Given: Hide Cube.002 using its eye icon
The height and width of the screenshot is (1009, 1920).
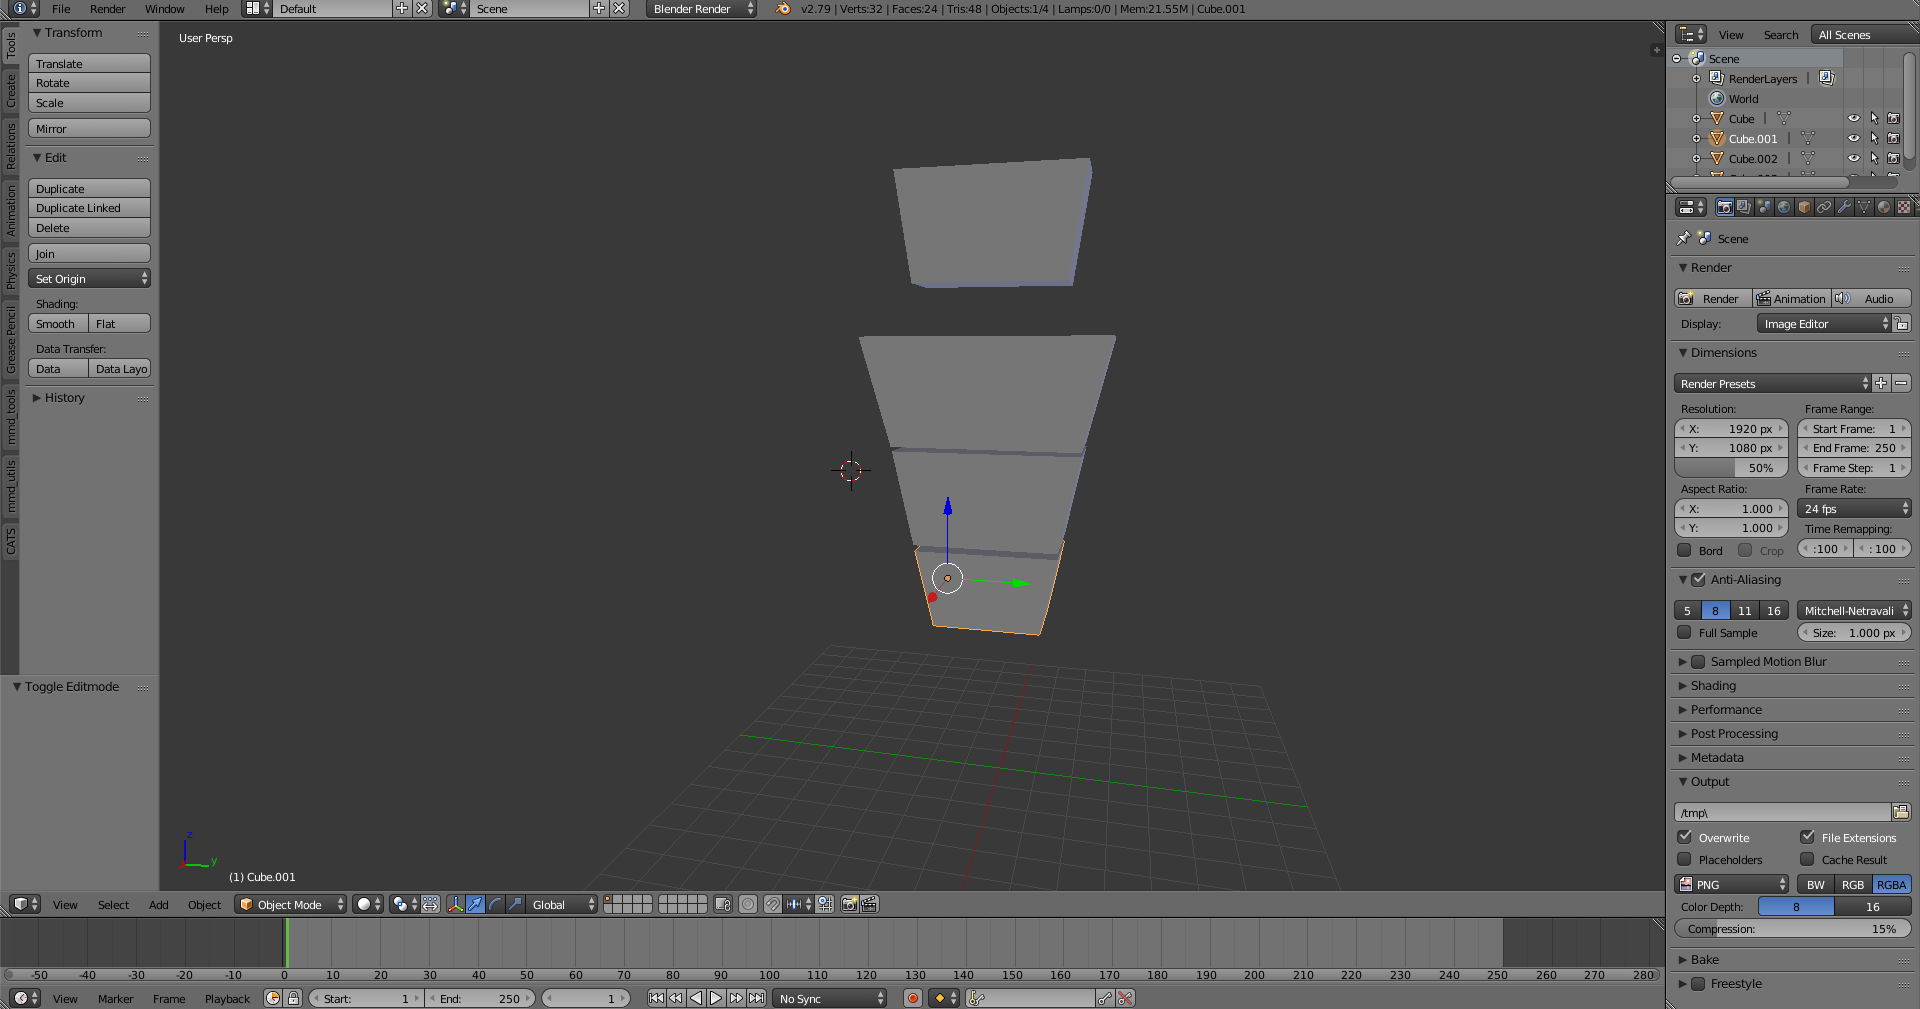Looking at the screenshot, I should 1853,158.
